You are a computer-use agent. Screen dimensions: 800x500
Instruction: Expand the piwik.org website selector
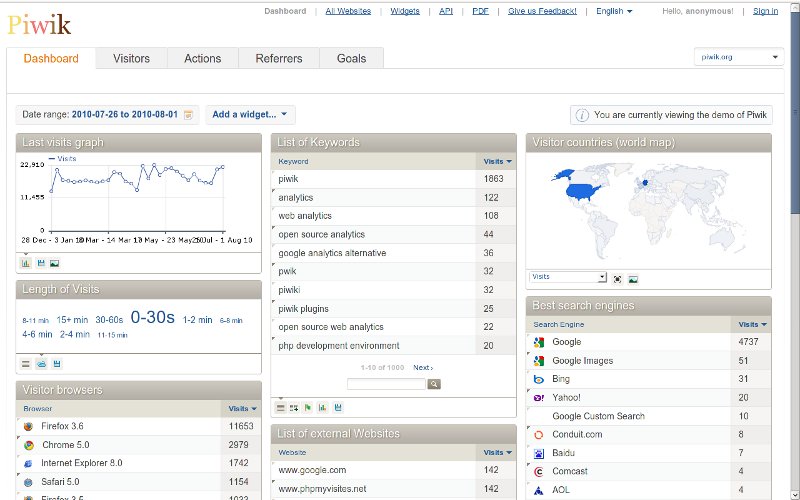(x=739, y=58)
